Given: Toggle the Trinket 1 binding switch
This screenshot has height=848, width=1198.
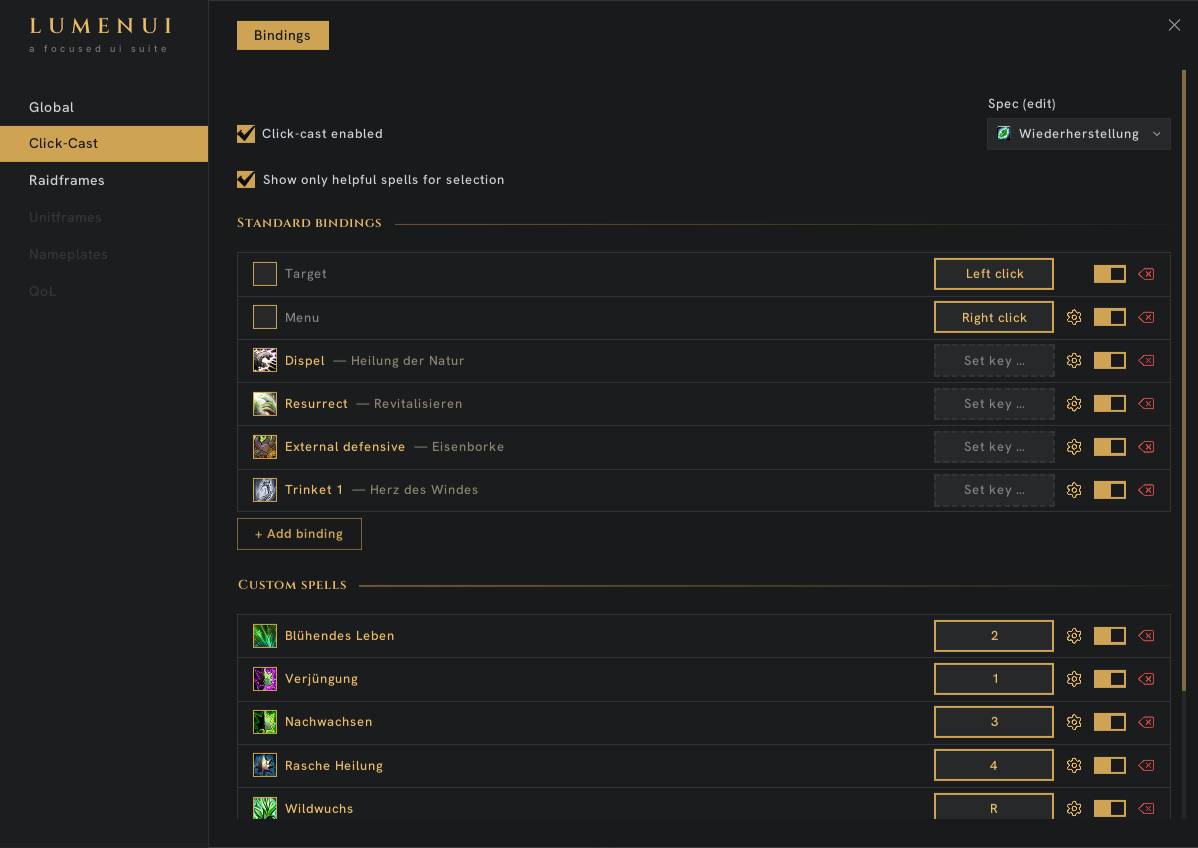Looking at the screenshot, I should coord(1109,490).
